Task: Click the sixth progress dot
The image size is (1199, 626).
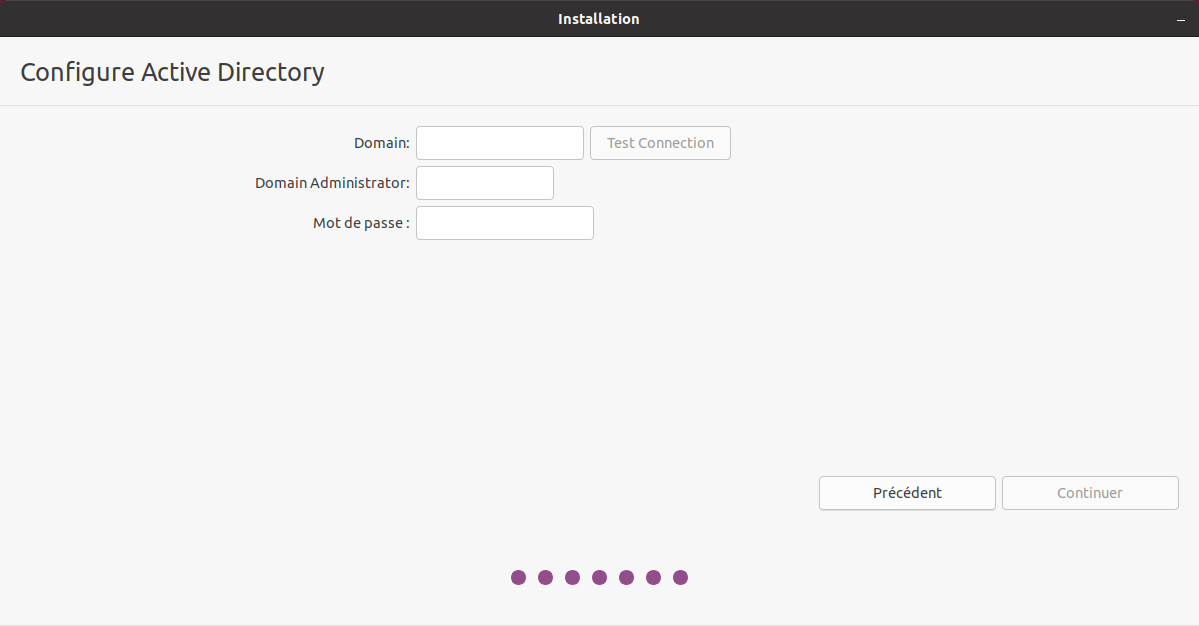Action: (x=653, y=577)
